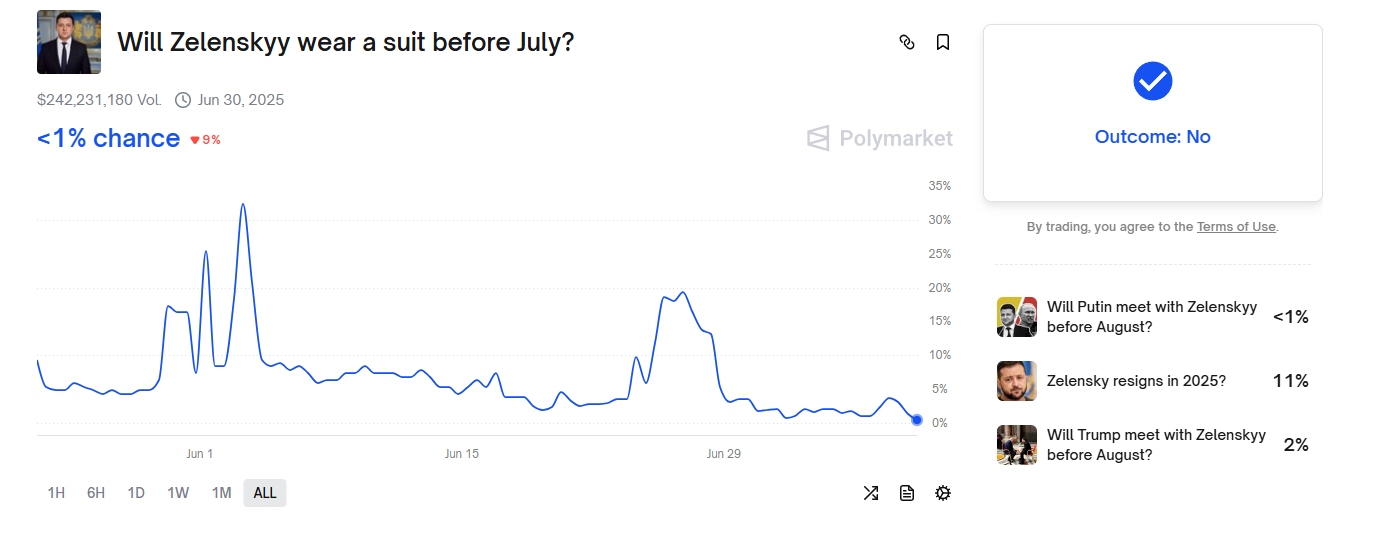Select the 6H time range
The image size is (1383, 541).
[96, 493]
